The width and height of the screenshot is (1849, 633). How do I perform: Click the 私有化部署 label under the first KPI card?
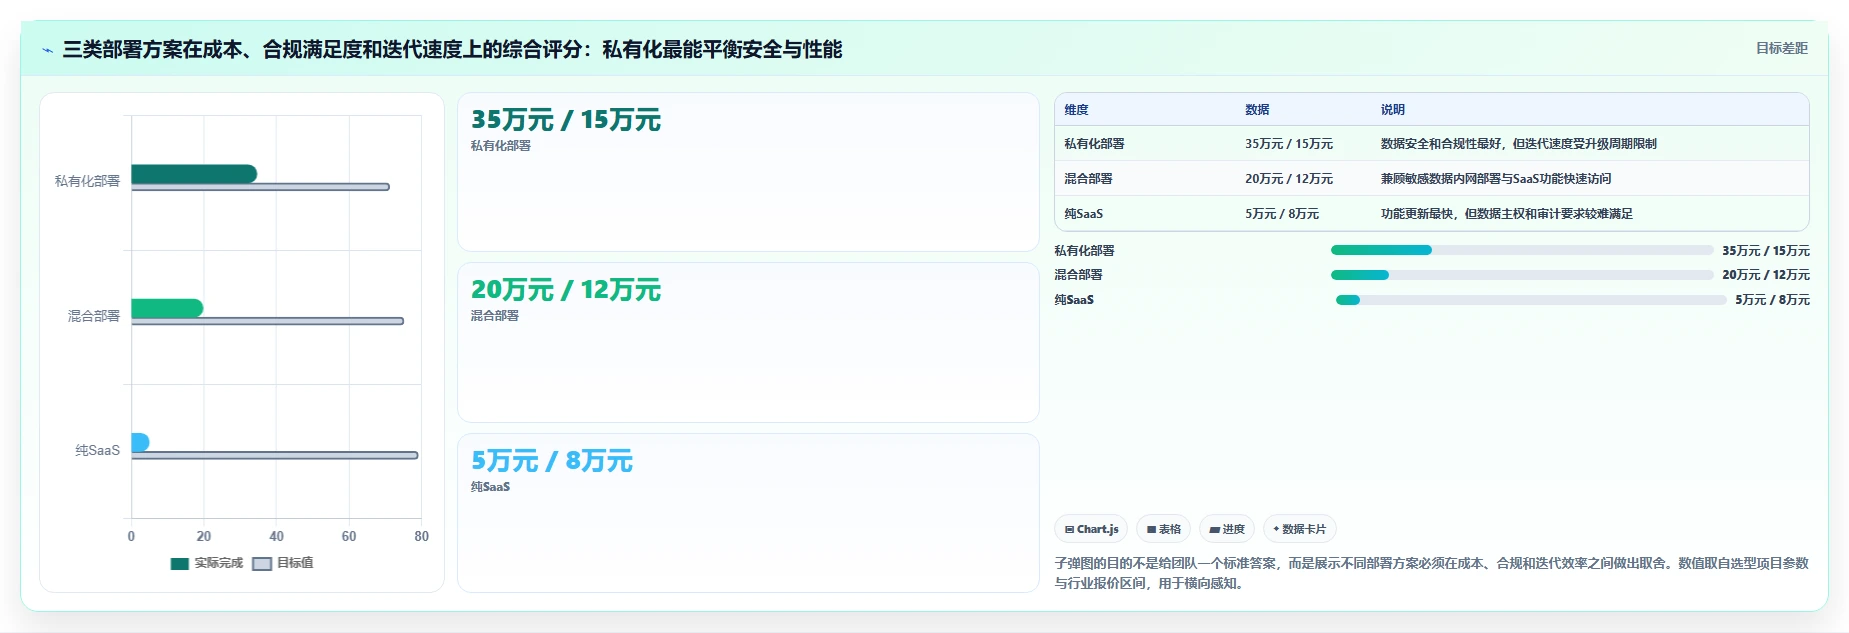point(501,146)
